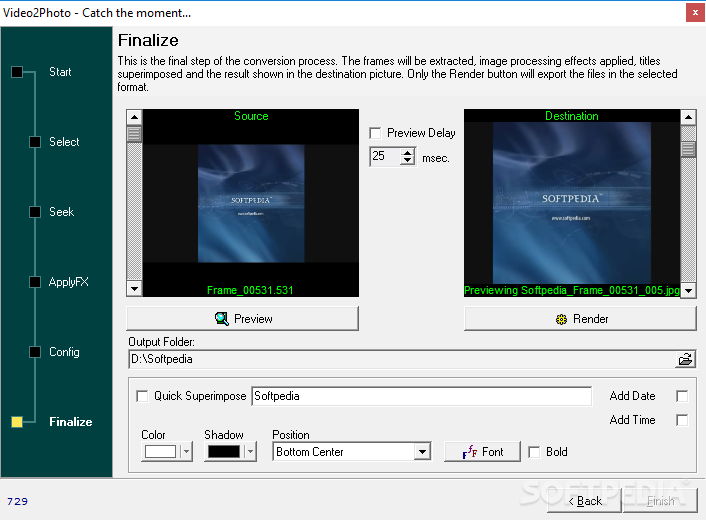Click the Render gear icon

click(561, 319)
